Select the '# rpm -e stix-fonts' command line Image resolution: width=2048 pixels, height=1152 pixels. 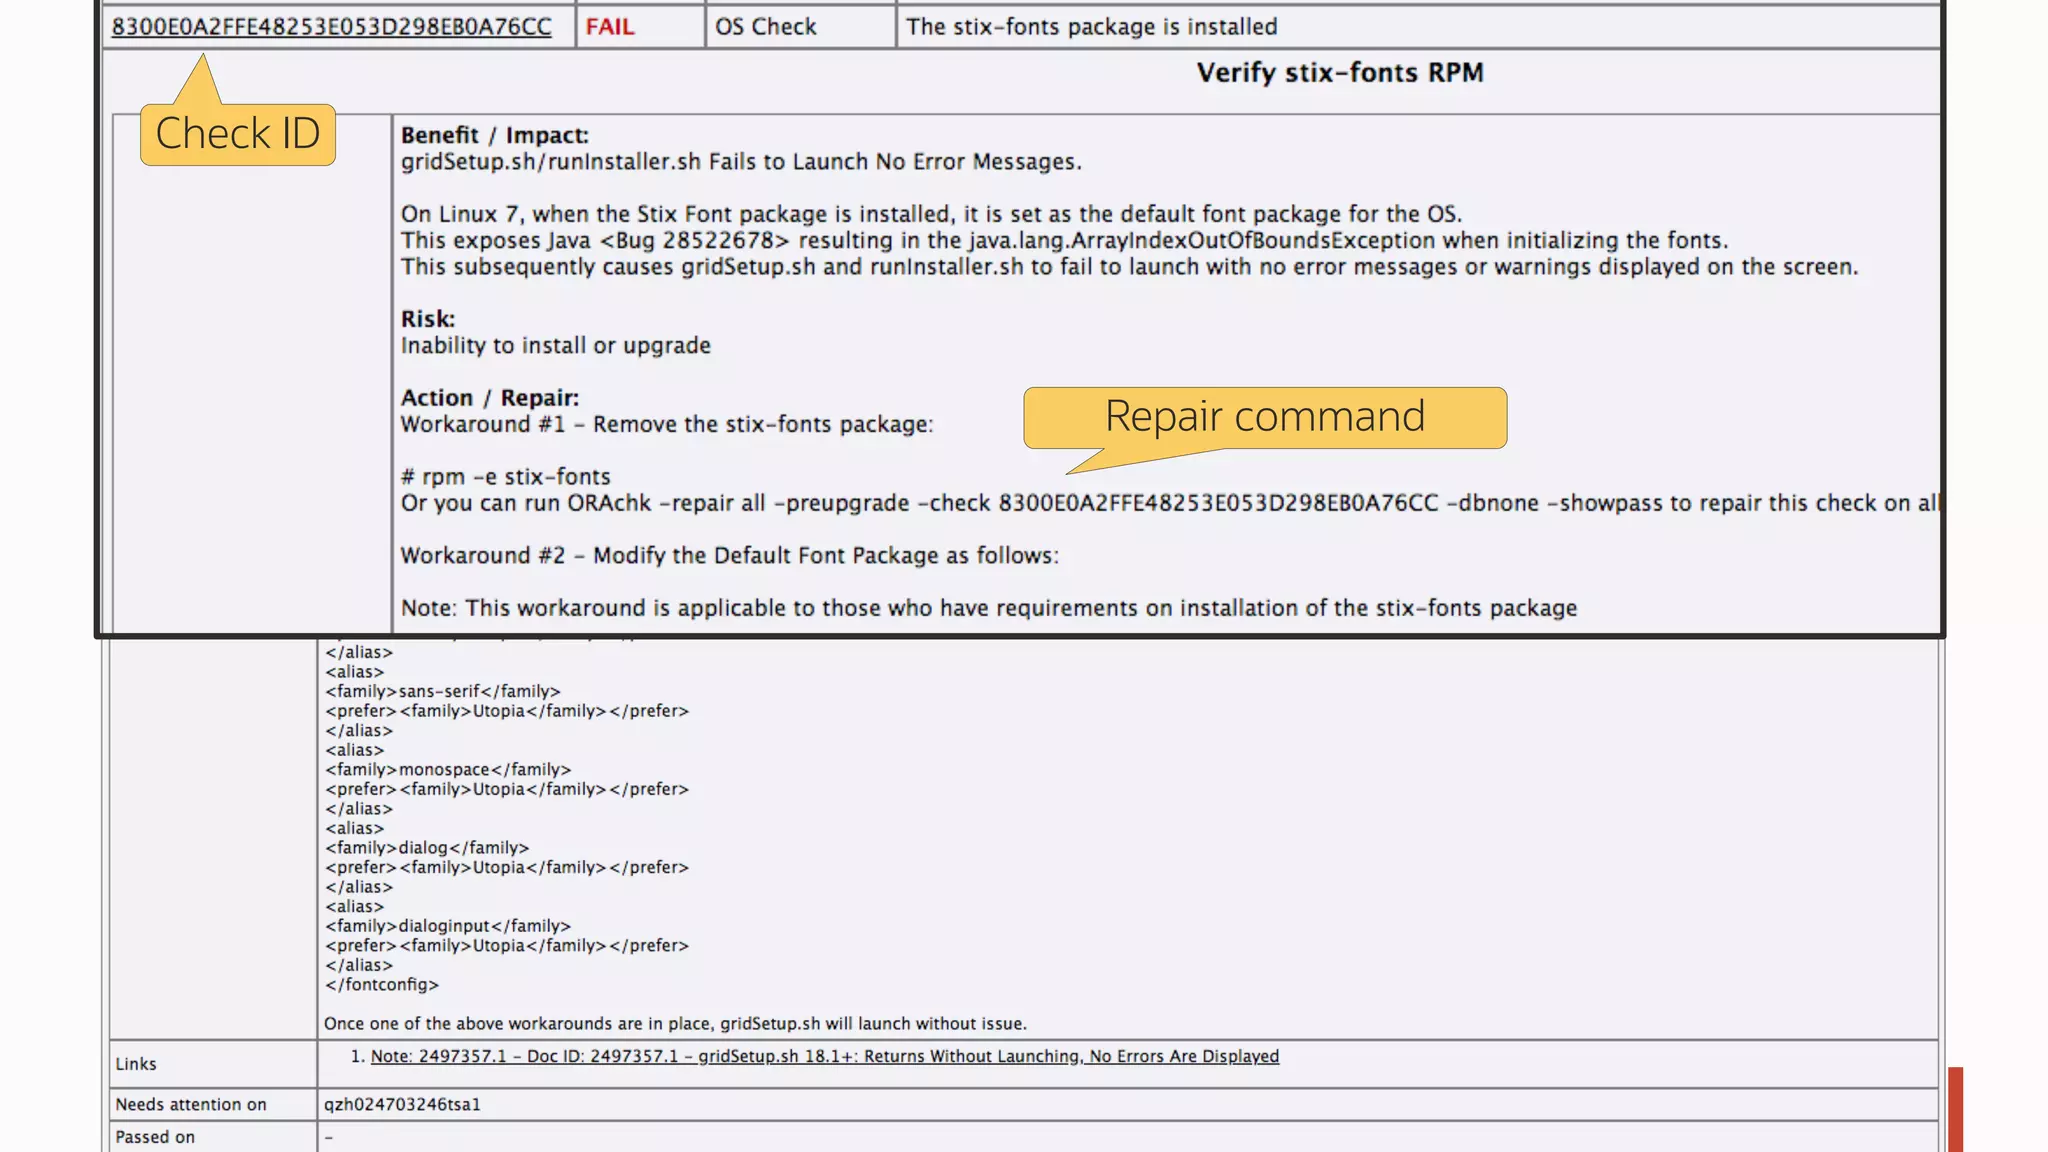[x=505, y=477]
